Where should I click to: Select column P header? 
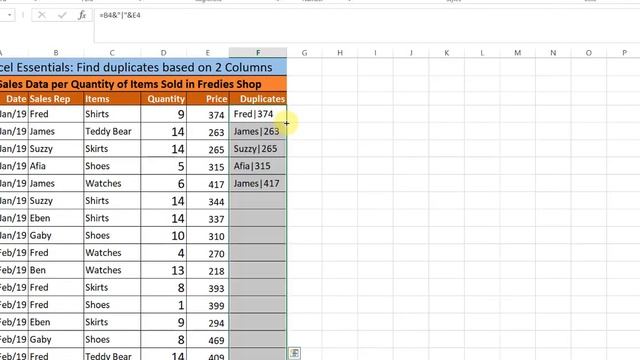[624, 53]
